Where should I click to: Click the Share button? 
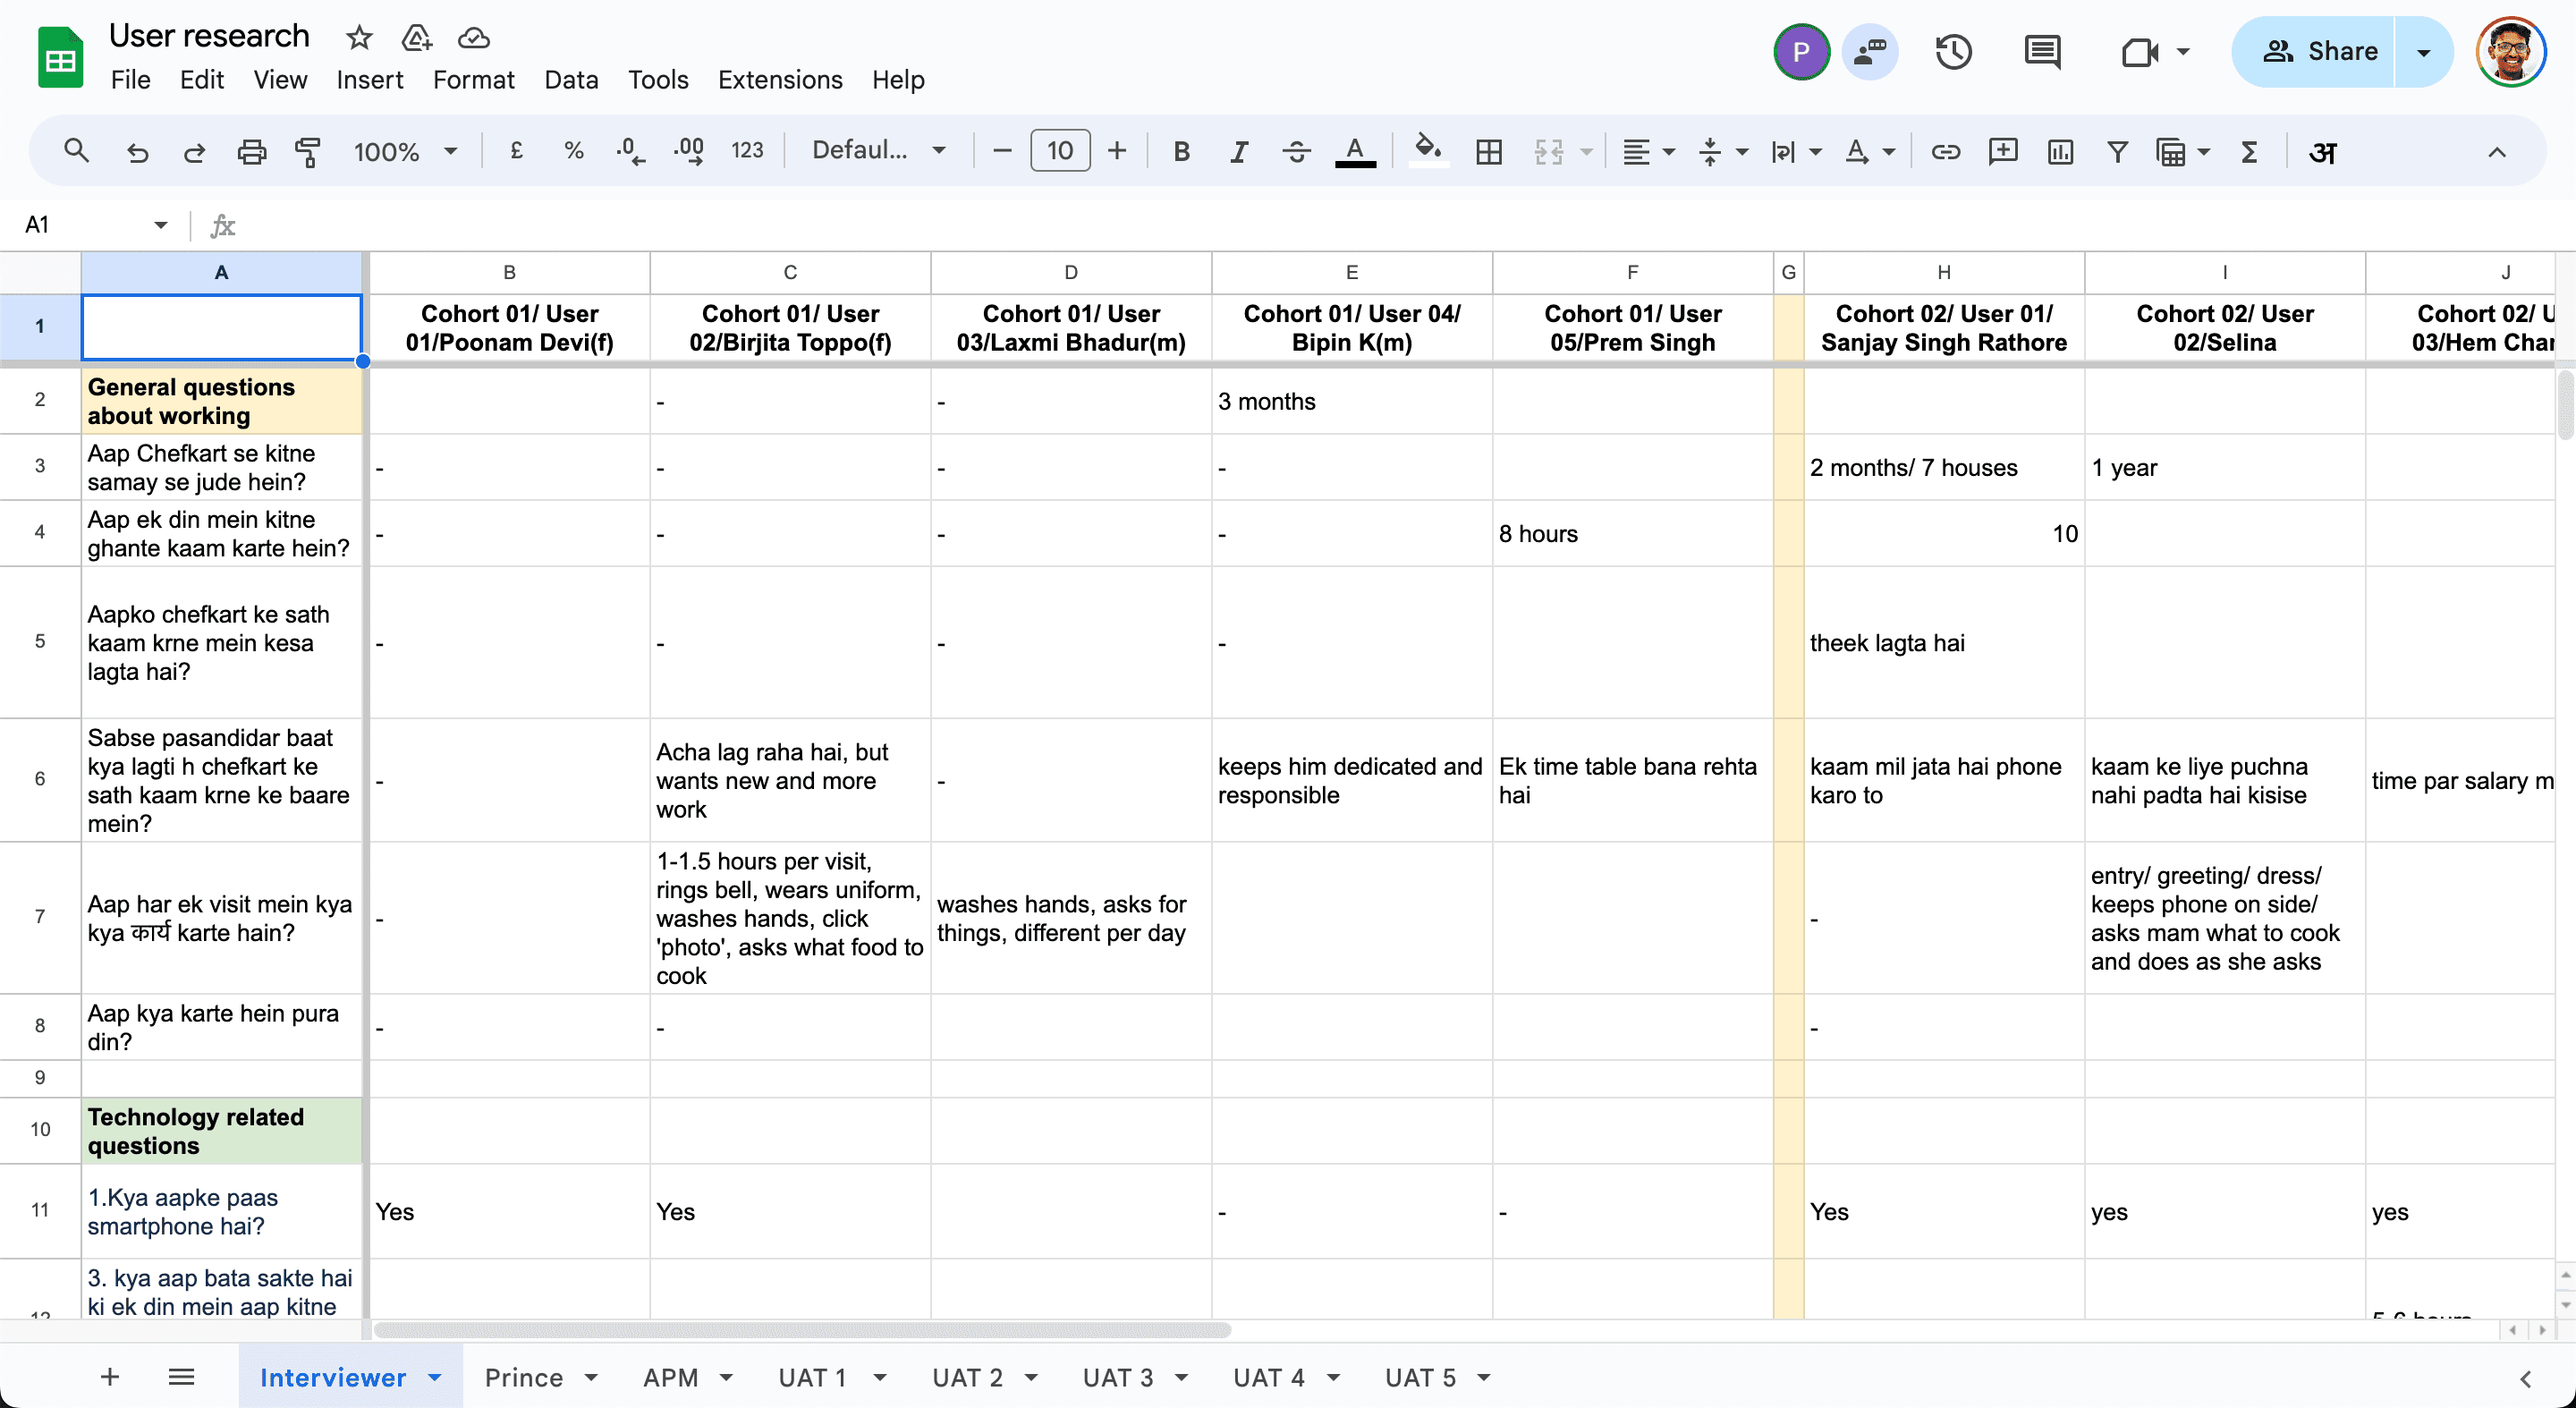pyautogui.click(x=2320, y=52)
